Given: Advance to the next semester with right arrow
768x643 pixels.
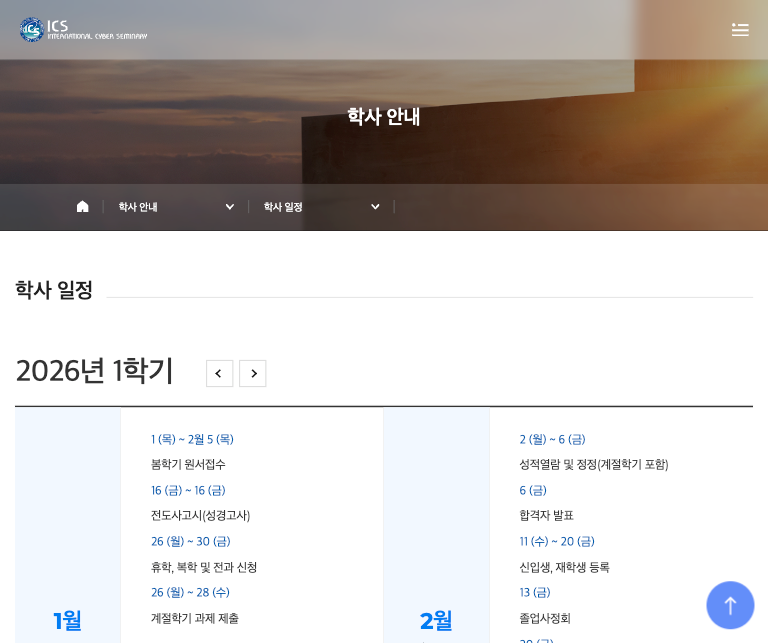Looking at the screenshot, I should [x=253, y=374].
